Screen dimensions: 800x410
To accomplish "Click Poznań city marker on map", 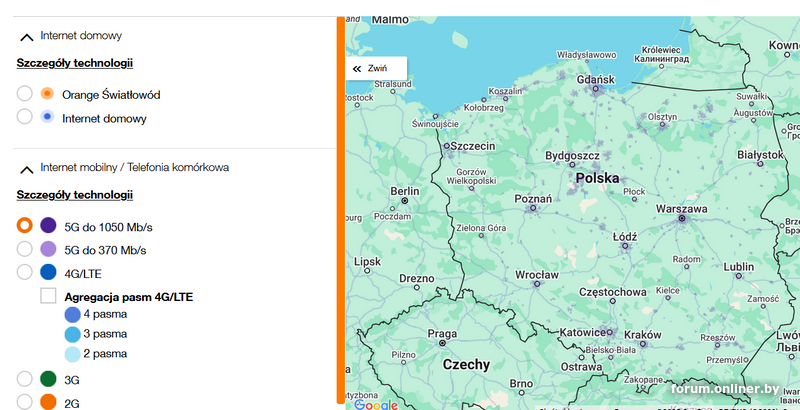I will pyautogui.click(x=533, y=208).
